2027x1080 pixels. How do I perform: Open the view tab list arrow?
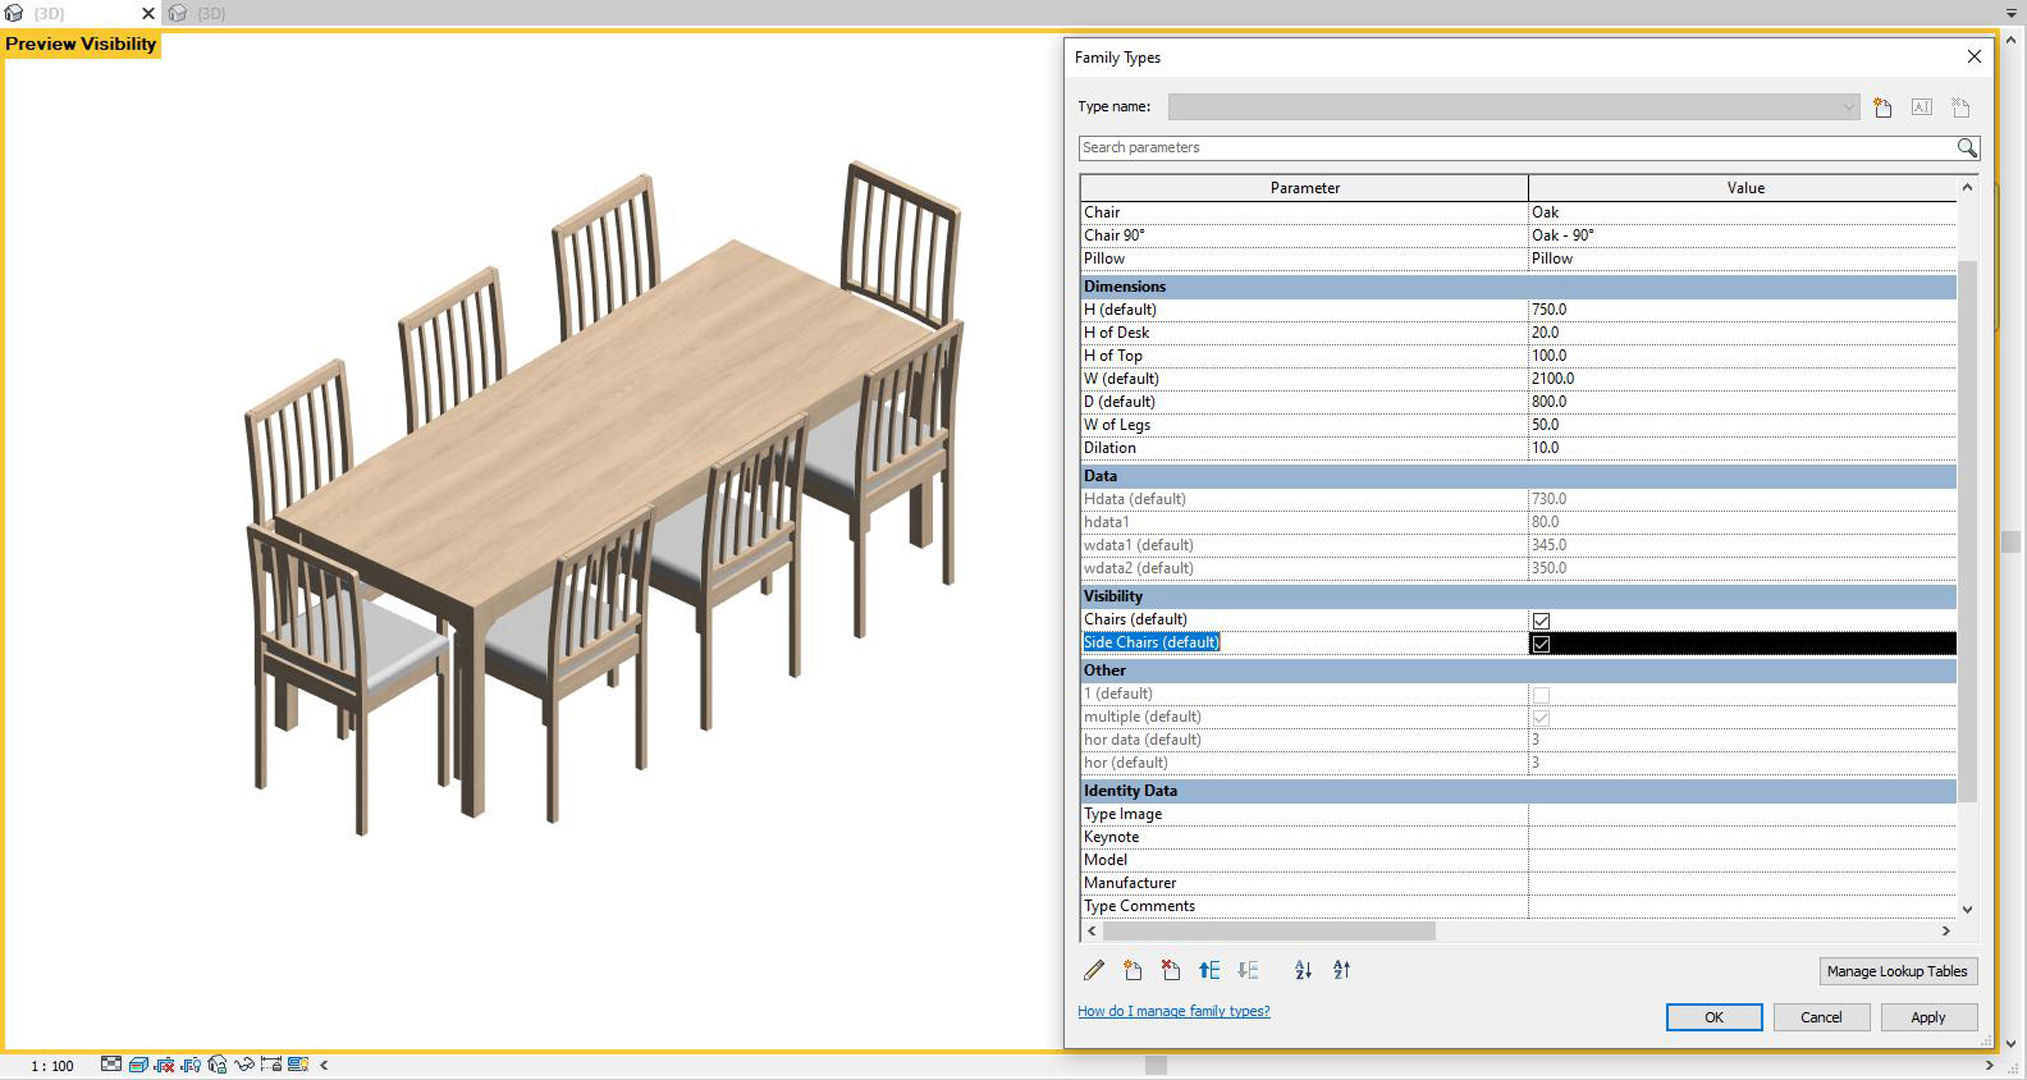click(x=2011, y=13)
